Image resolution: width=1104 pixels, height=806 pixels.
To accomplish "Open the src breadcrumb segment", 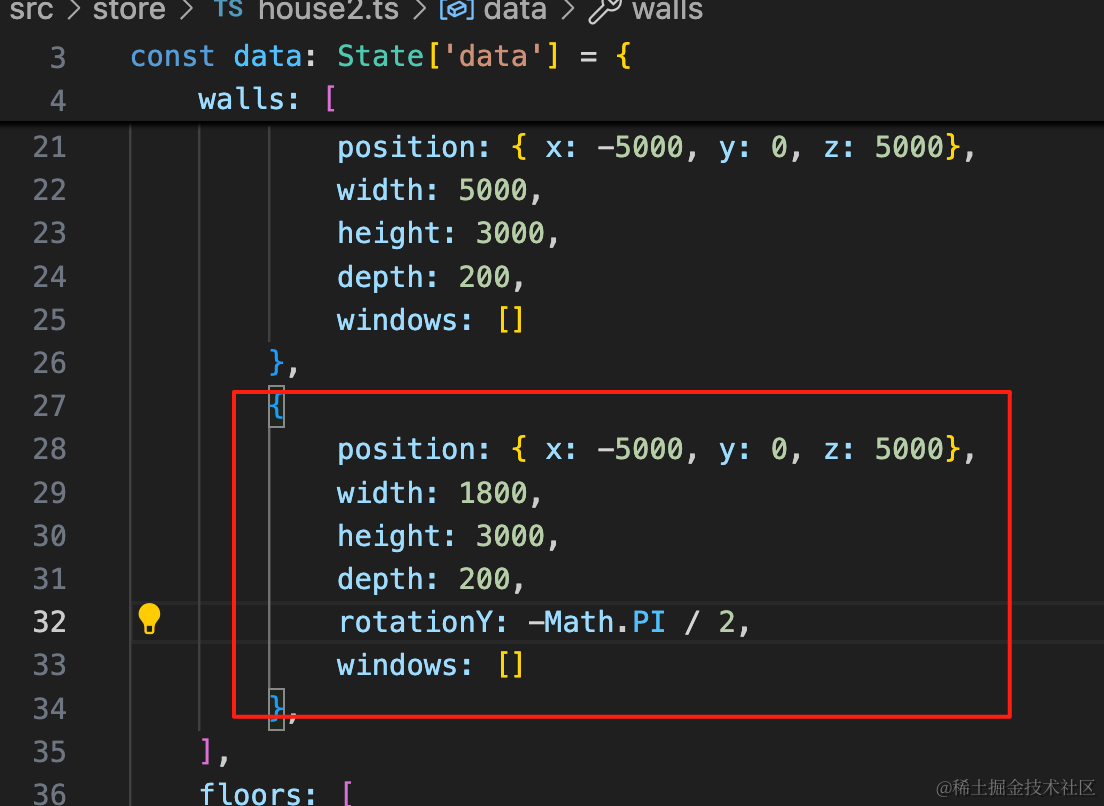I will pyautogui.click(x=31, y=9).
